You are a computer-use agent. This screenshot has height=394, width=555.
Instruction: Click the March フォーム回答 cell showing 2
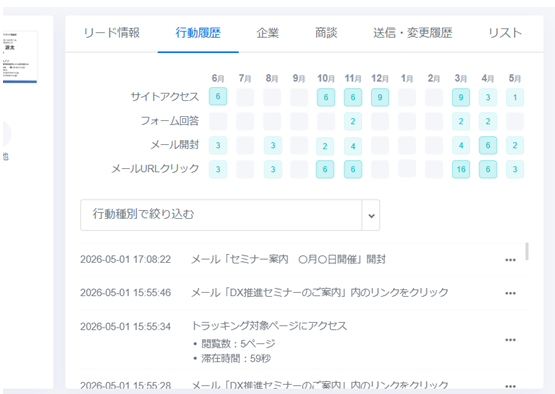(461, 121)
